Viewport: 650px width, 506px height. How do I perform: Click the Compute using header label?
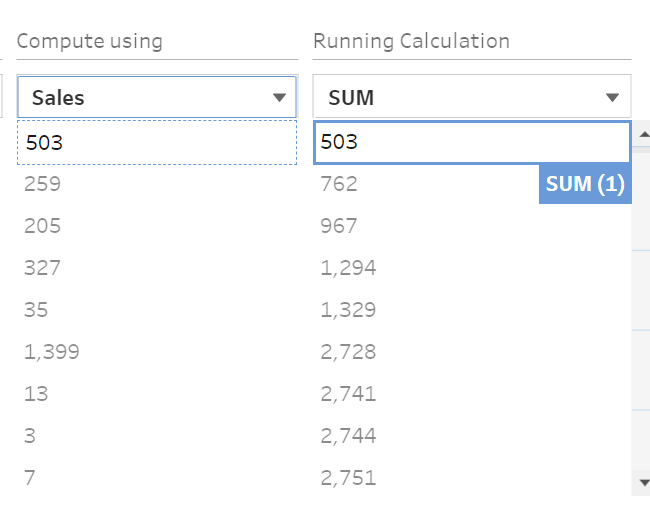pyautogui.click(x=90, y=41)
